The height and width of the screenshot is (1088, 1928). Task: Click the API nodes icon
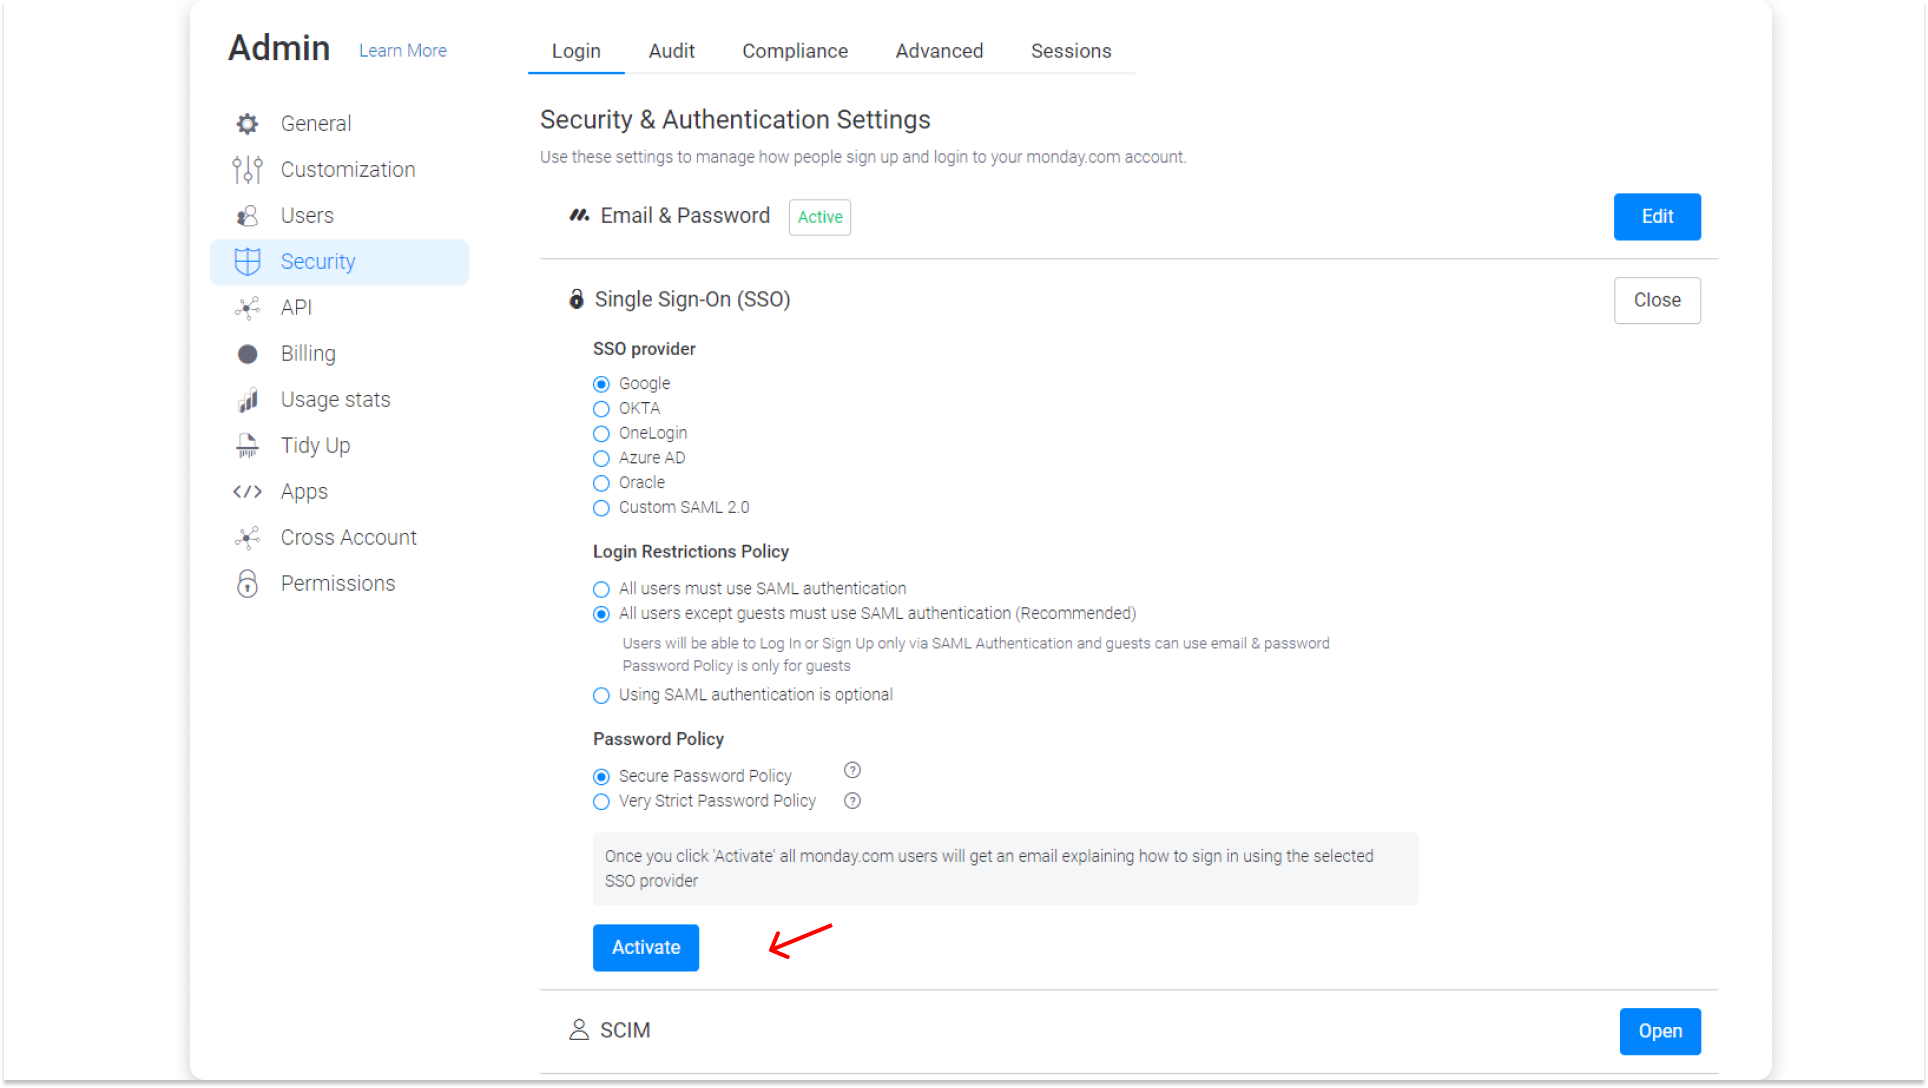(247, 308)
